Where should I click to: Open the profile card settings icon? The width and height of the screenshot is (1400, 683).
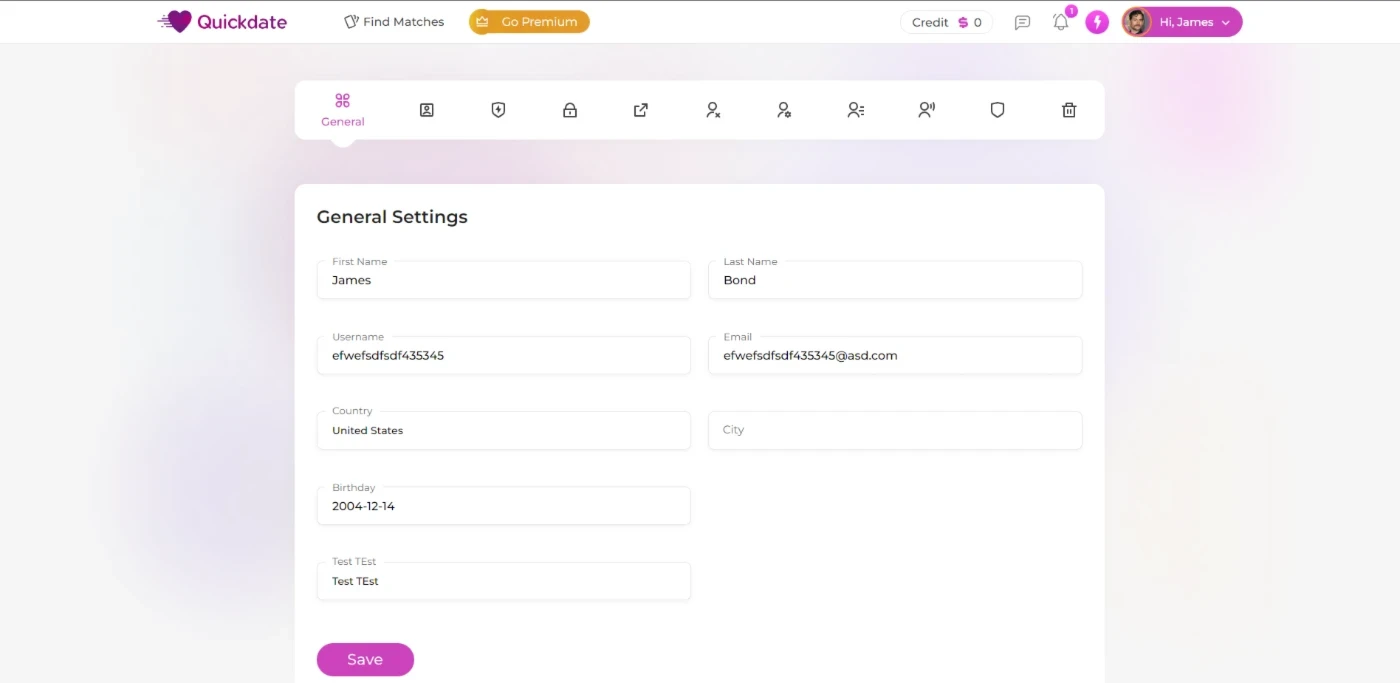click(426, 110)
